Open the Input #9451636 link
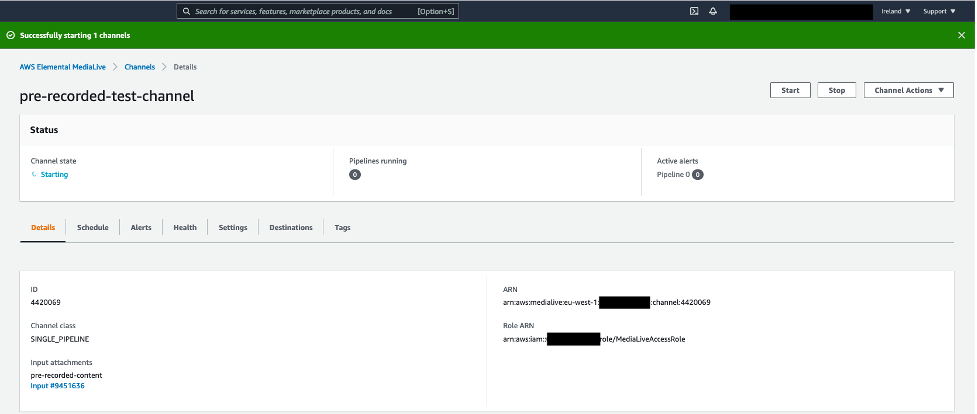The width and height of the screenshot is (977, 414). click(57, 386)
